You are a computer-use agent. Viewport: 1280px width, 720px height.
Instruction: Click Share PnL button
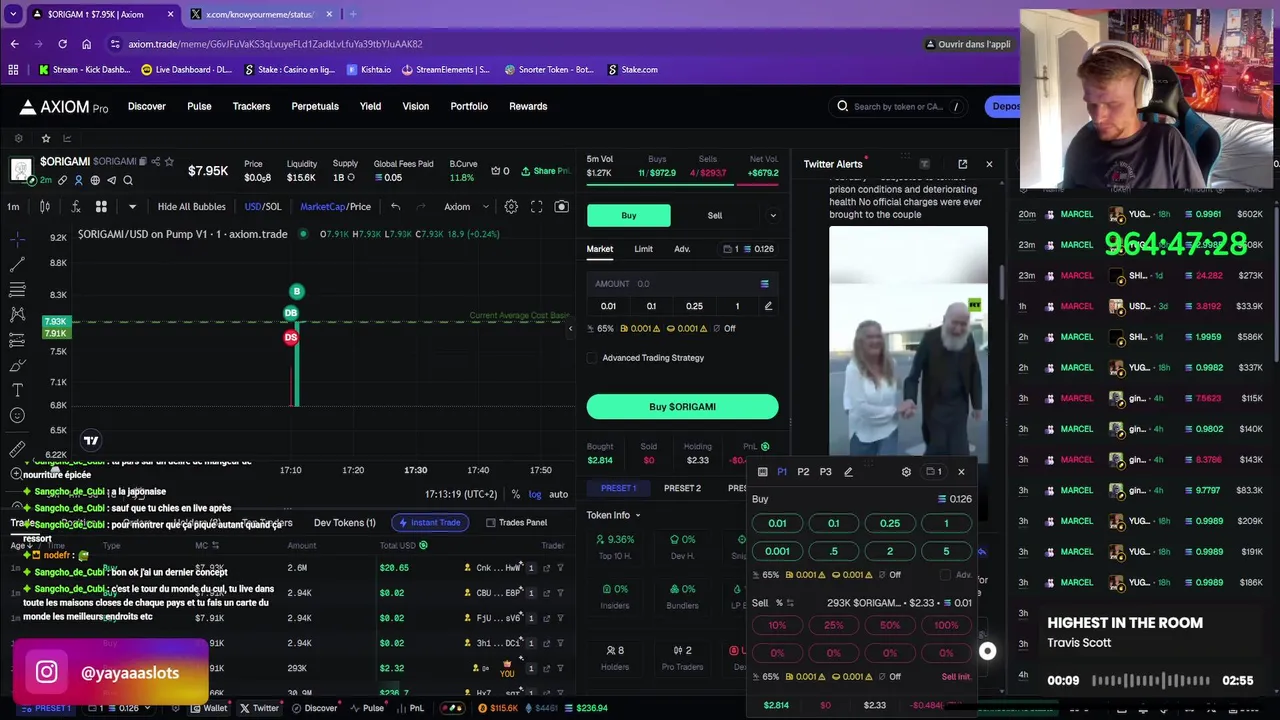[545, 171]
